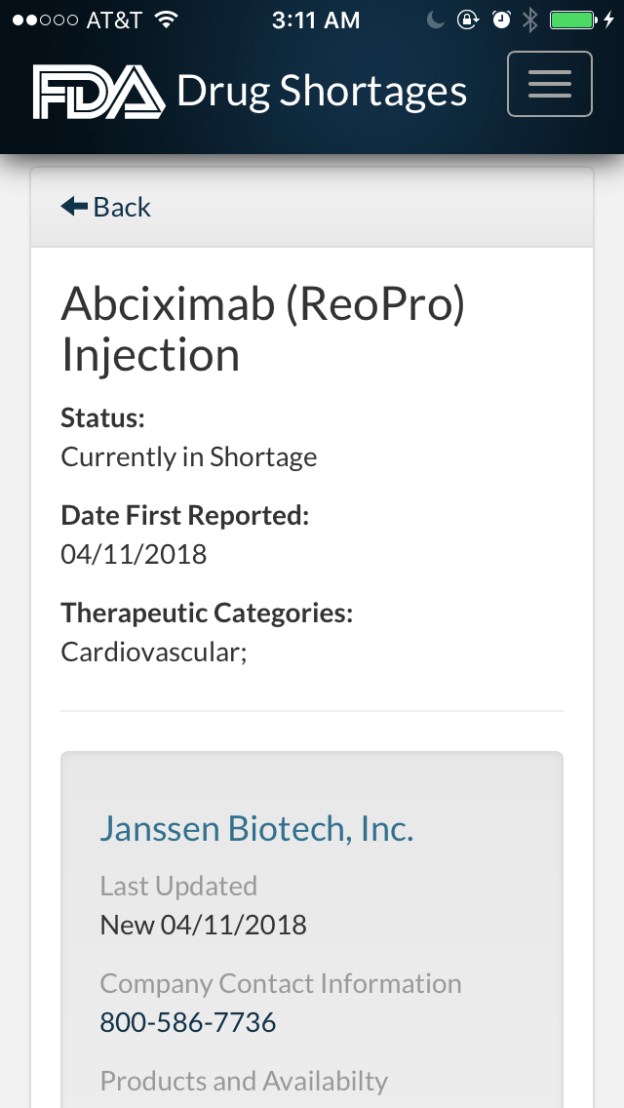The width and height of the screenshot is (624, 1108).
Task: Expand the Products and Availability section
Action: [x=243, y=1081]
